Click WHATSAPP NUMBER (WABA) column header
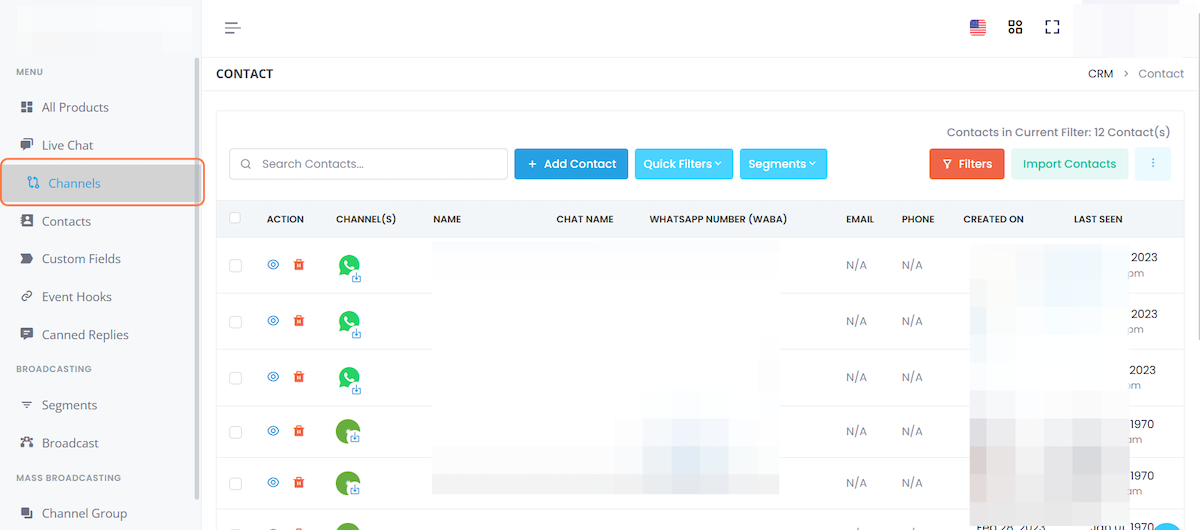 tap(718, 219)
